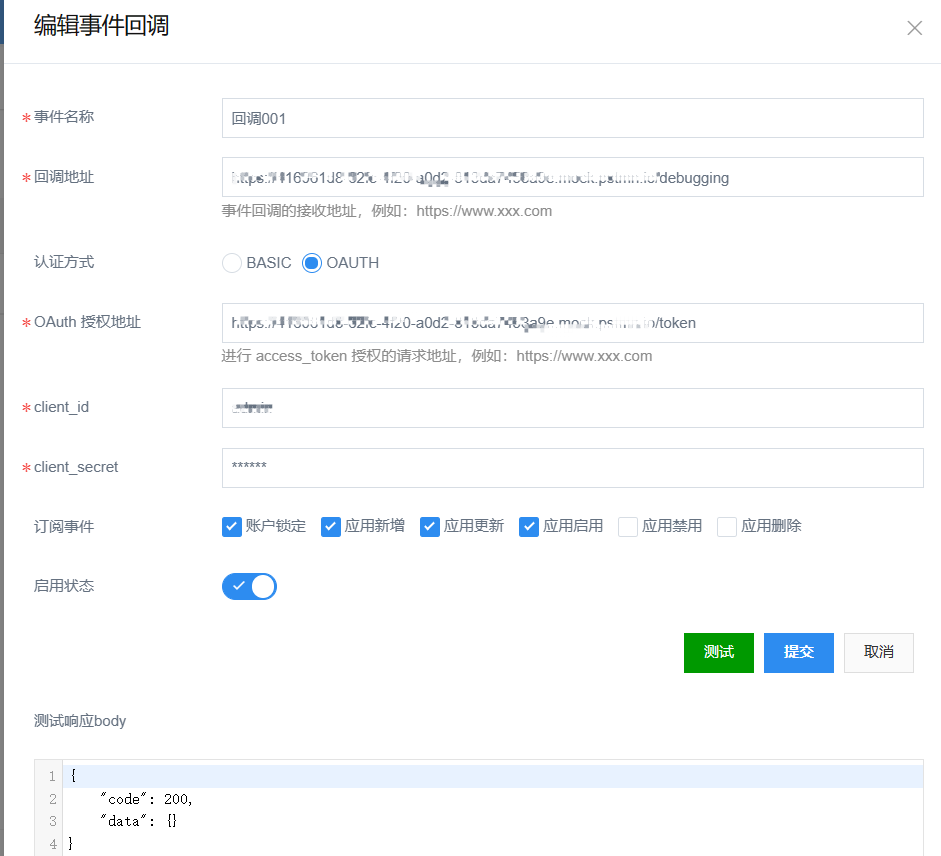Click line number 2 in the response editor

pyautogui.click(x=52, y=799)
